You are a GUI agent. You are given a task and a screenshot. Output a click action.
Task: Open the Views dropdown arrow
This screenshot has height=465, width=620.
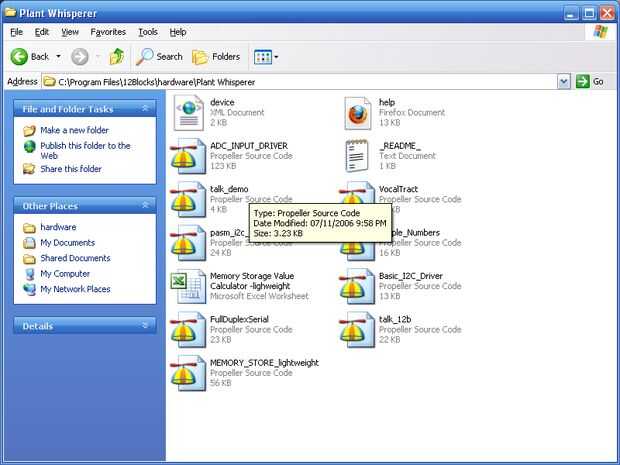point(276,57)
